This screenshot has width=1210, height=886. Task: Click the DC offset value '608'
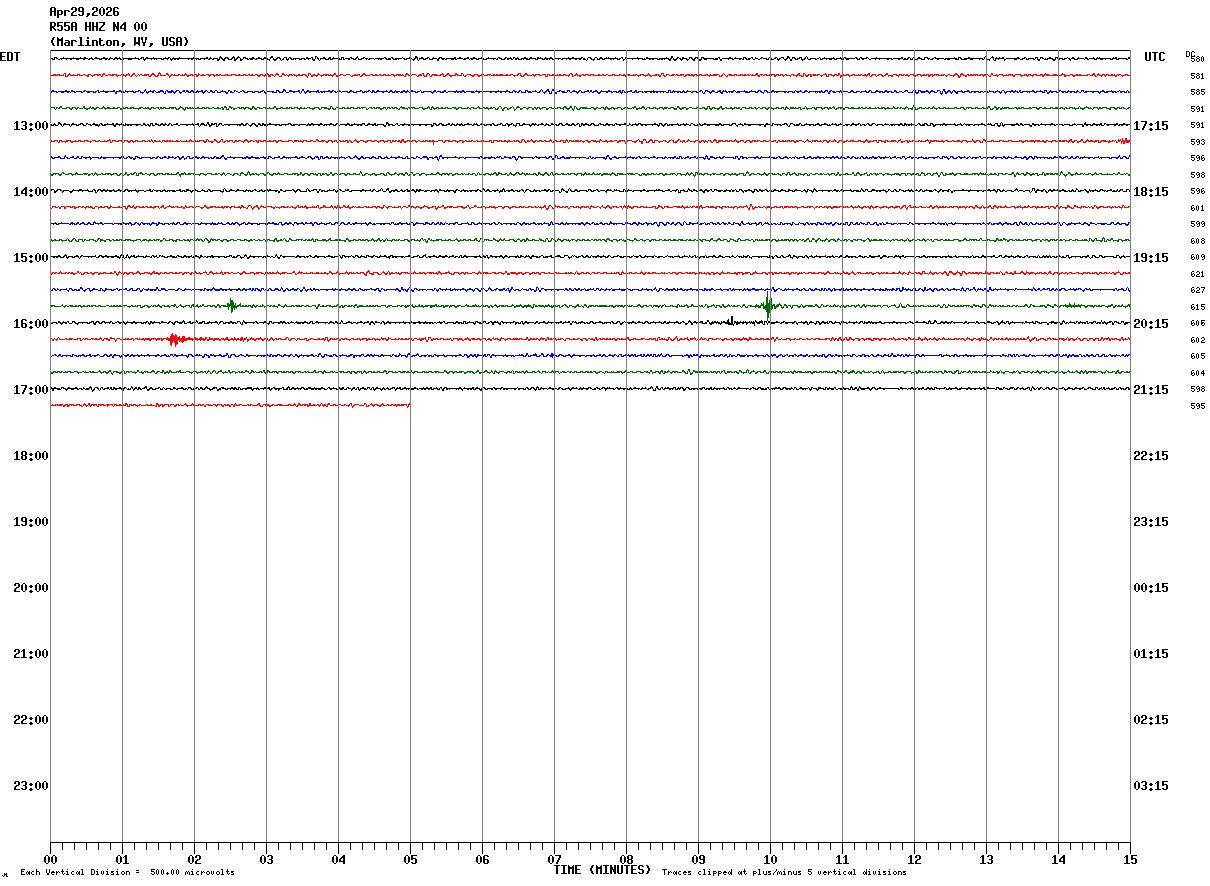[1198, 241]
